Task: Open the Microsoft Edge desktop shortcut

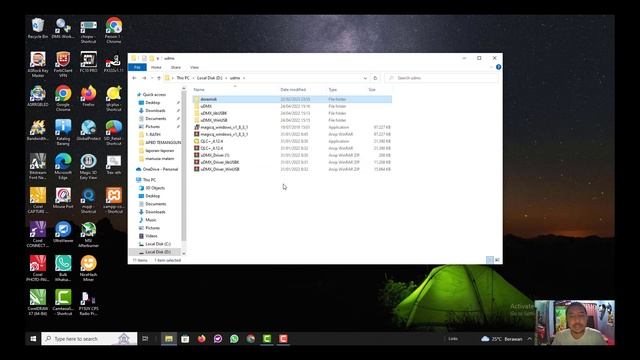Action: point(63,166)
